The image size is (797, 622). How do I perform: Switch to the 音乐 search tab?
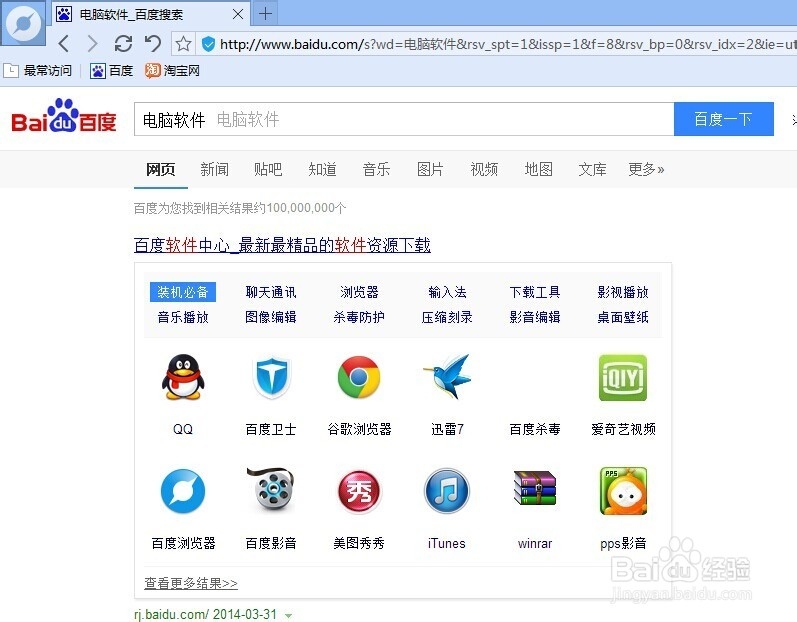376,169
